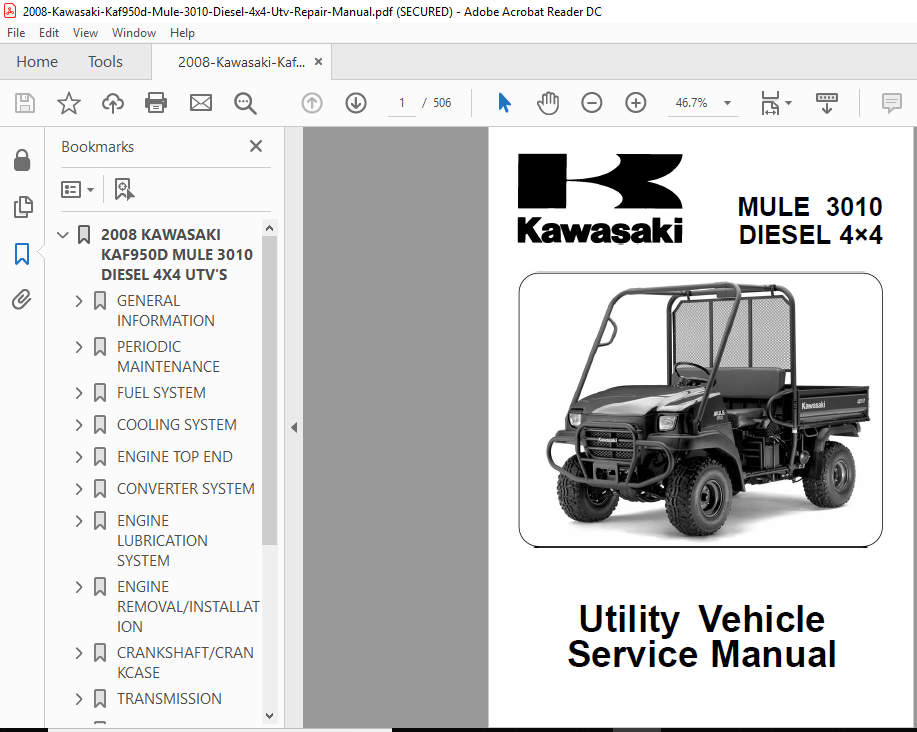
Task: Jump to Periodic Maintenance bookmark
Action: point(168,357)
